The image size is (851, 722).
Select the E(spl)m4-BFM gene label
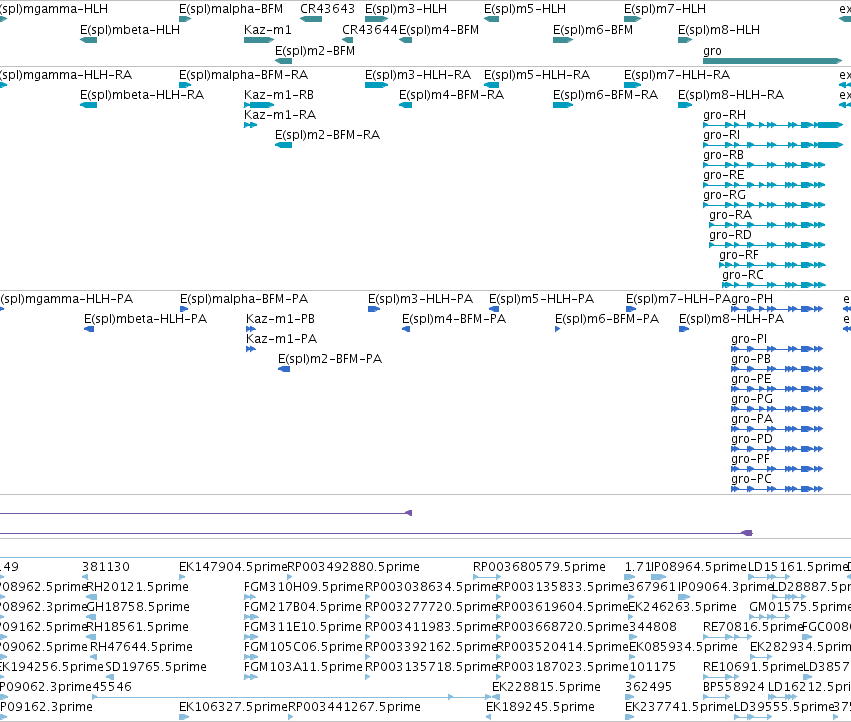click(439, 30)
